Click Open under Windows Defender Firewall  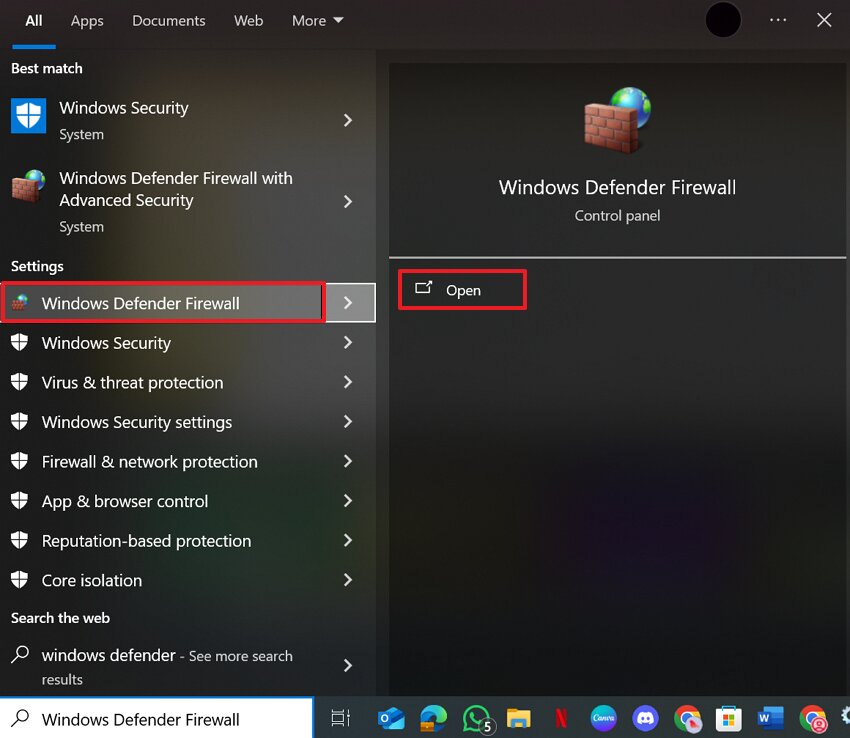(x=462, y=290)
